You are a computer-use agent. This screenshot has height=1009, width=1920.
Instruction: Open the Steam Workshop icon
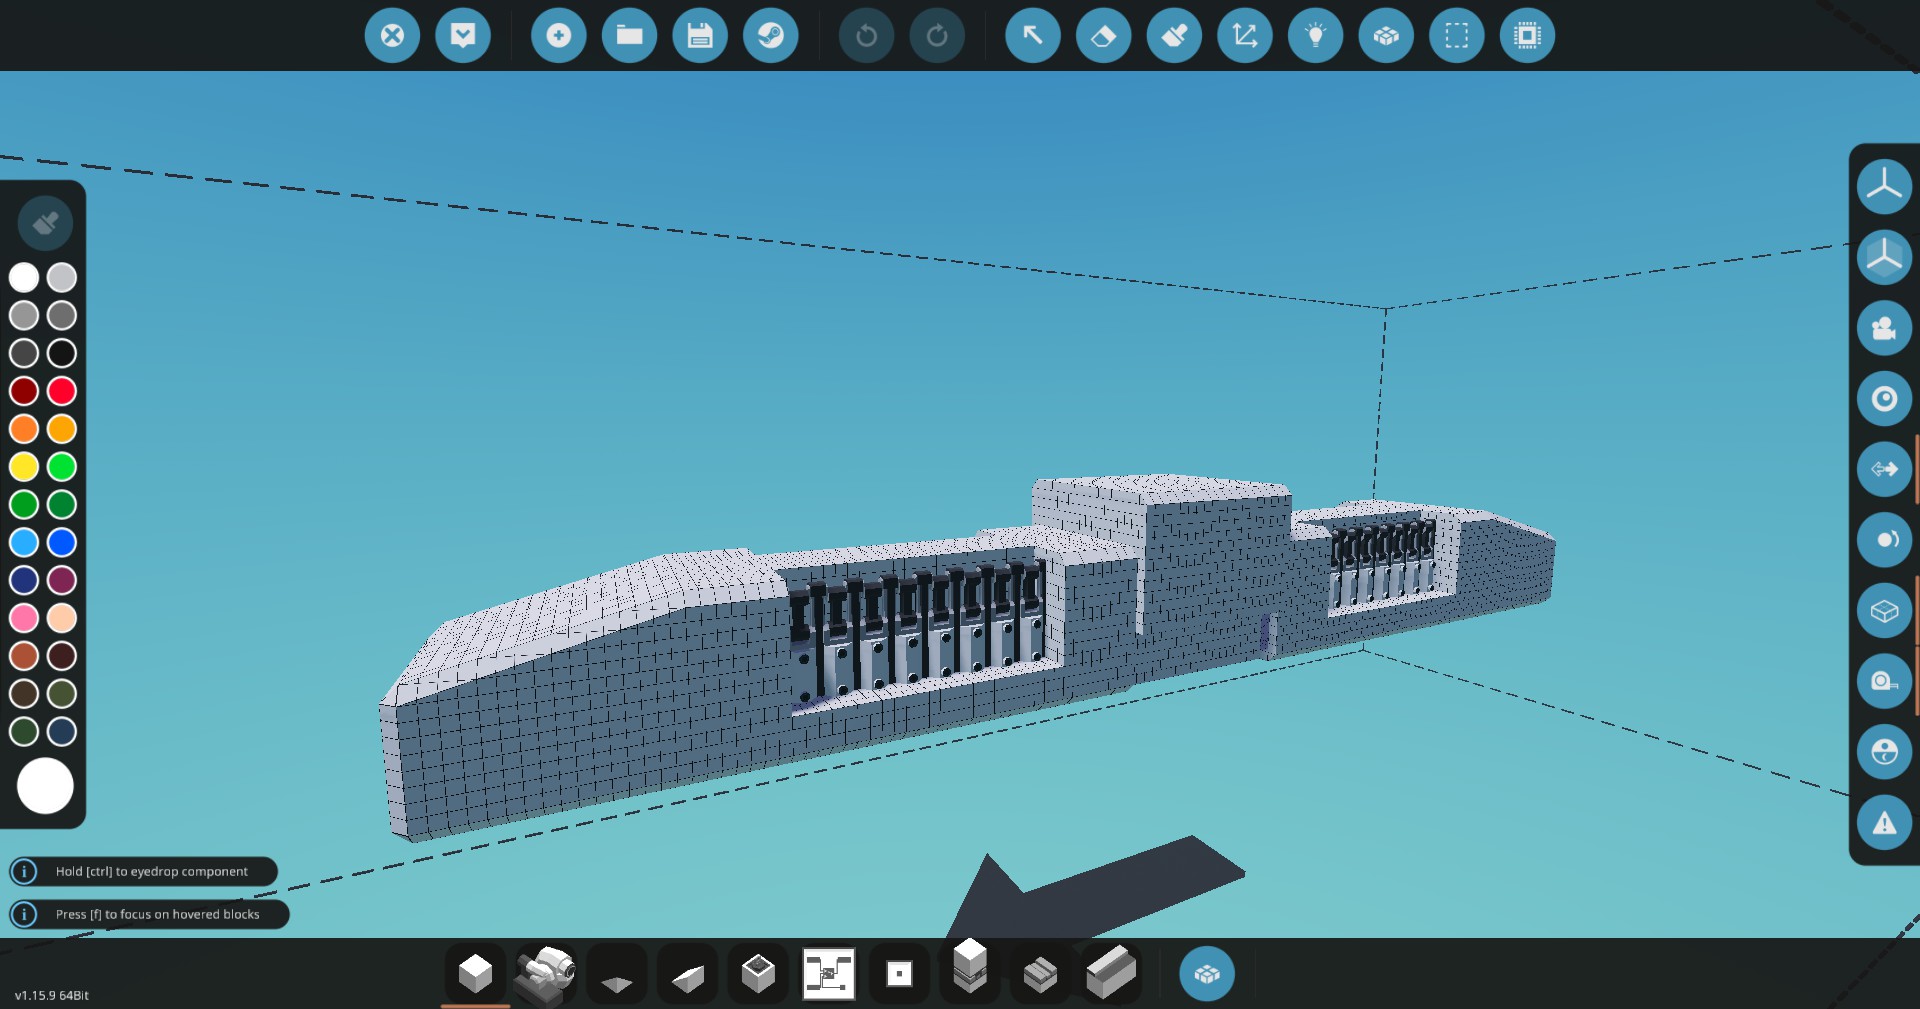pyautogui.click(x=771, y=36)
